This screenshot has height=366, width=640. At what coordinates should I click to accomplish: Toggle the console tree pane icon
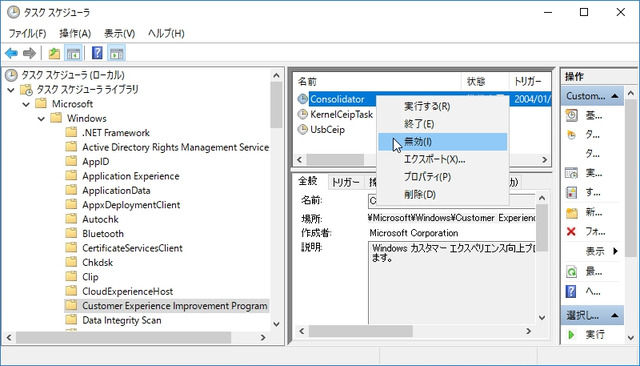pyautogui.click(x=73, y=53)
